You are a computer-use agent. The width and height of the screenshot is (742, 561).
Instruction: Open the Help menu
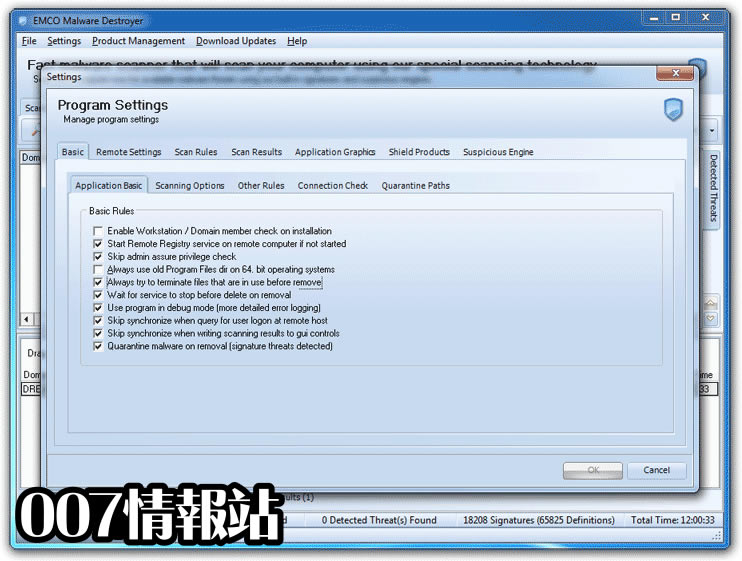297,41
